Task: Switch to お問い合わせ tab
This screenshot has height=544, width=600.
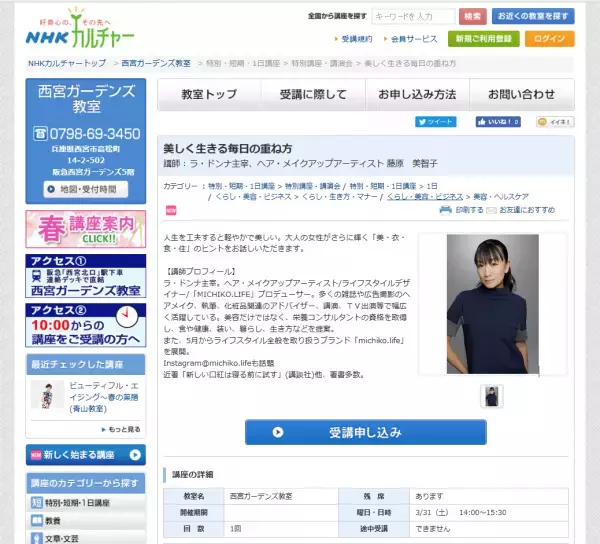Action: tap(522, 94)
